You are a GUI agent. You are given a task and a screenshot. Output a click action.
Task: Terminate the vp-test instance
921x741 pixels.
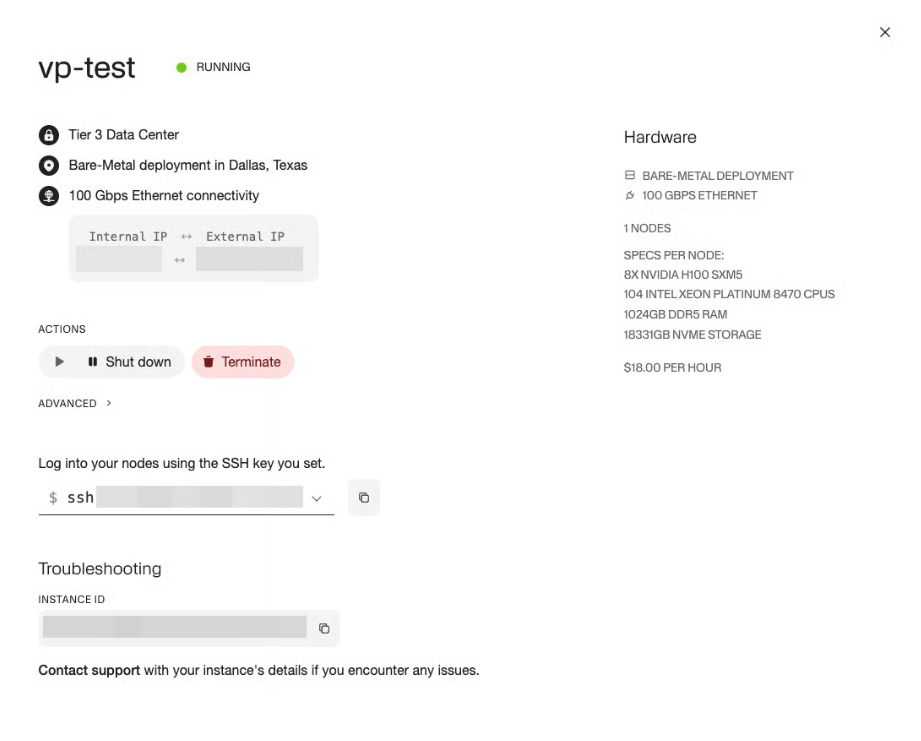pos(242,362)
